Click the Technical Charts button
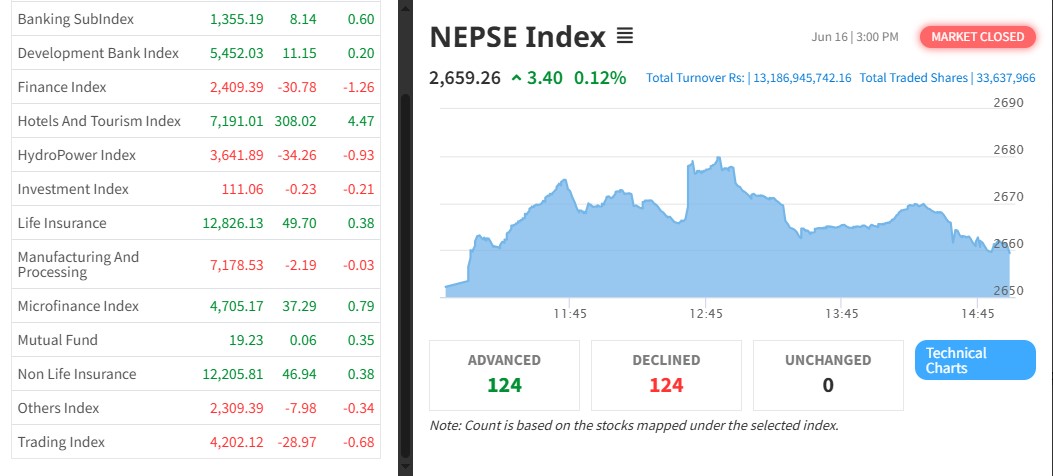This screenshot has width=1053, height=476. click(975, 360)
